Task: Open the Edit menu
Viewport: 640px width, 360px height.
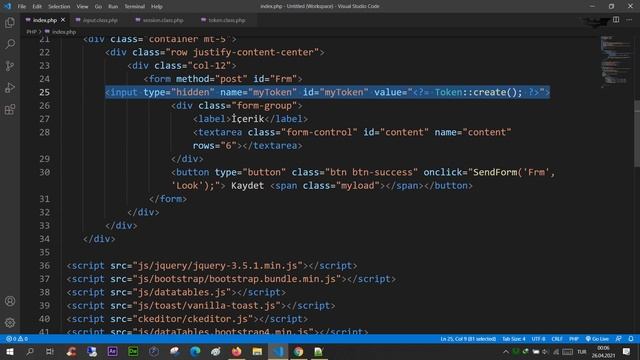Action: [37, 7]
